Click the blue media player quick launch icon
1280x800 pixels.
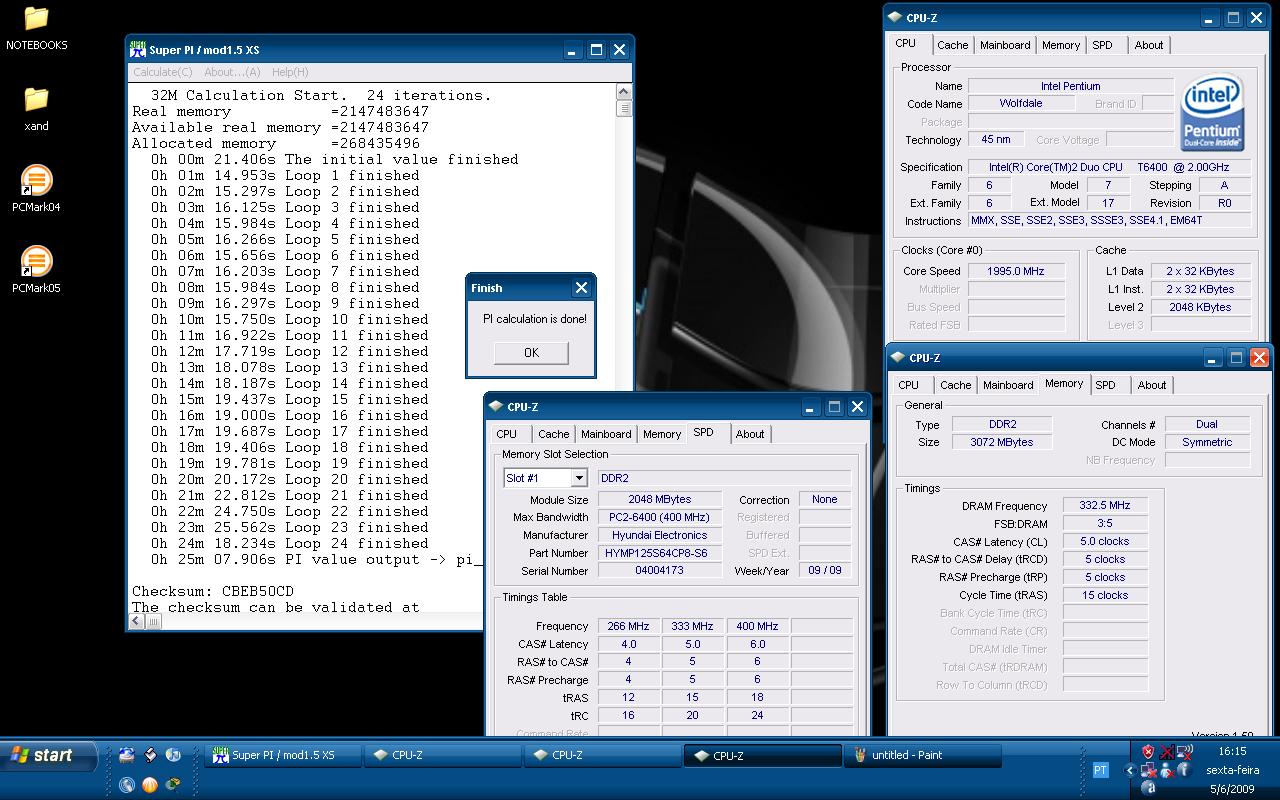pyautogui.click(x=173, y=755)
